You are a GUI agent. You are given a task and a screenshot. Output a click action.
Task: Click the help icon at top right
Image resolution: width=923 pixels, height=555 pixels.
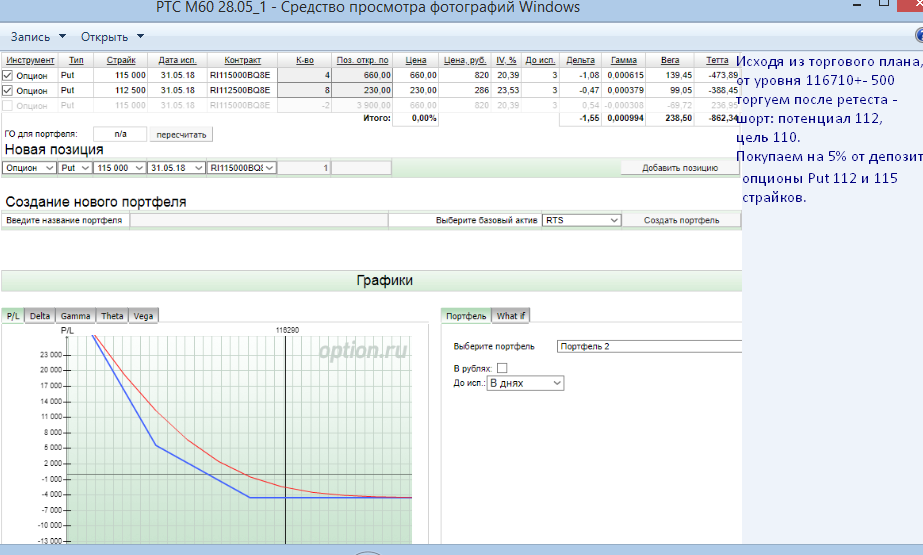click(x=919, y=35)
